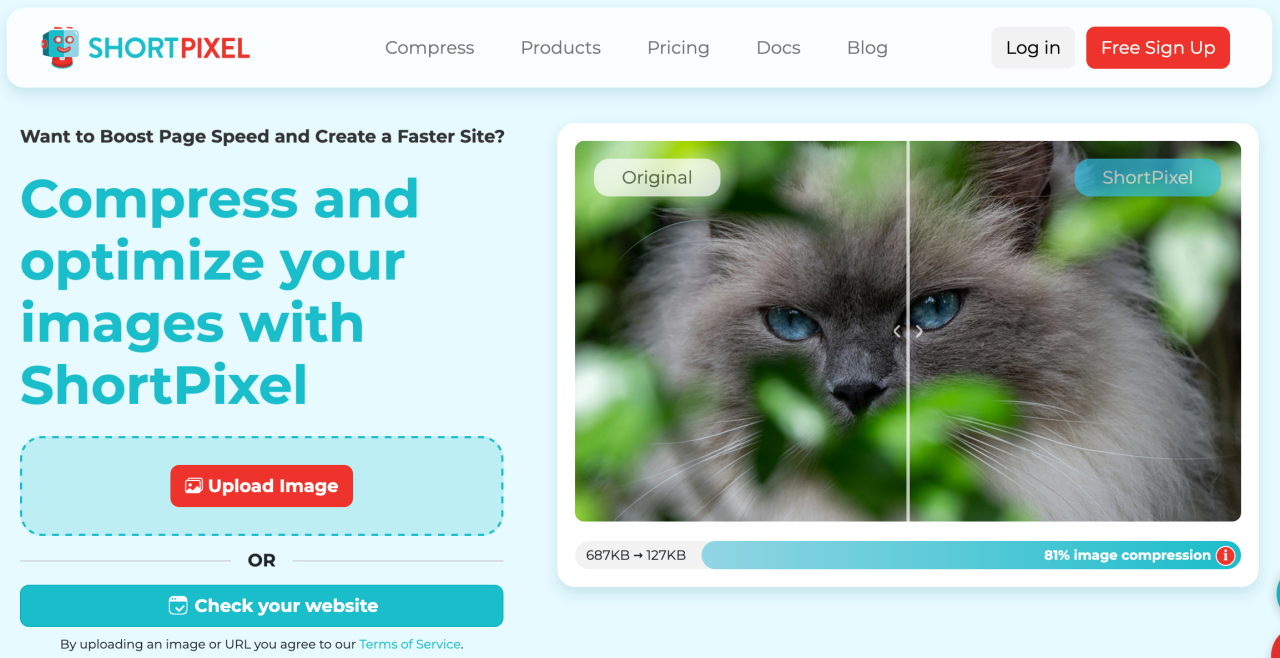Screen dimensions: 1280x658
Task: Click the red info icon on compression bar
Action: pyautogui.click(x=1225, y=556)
